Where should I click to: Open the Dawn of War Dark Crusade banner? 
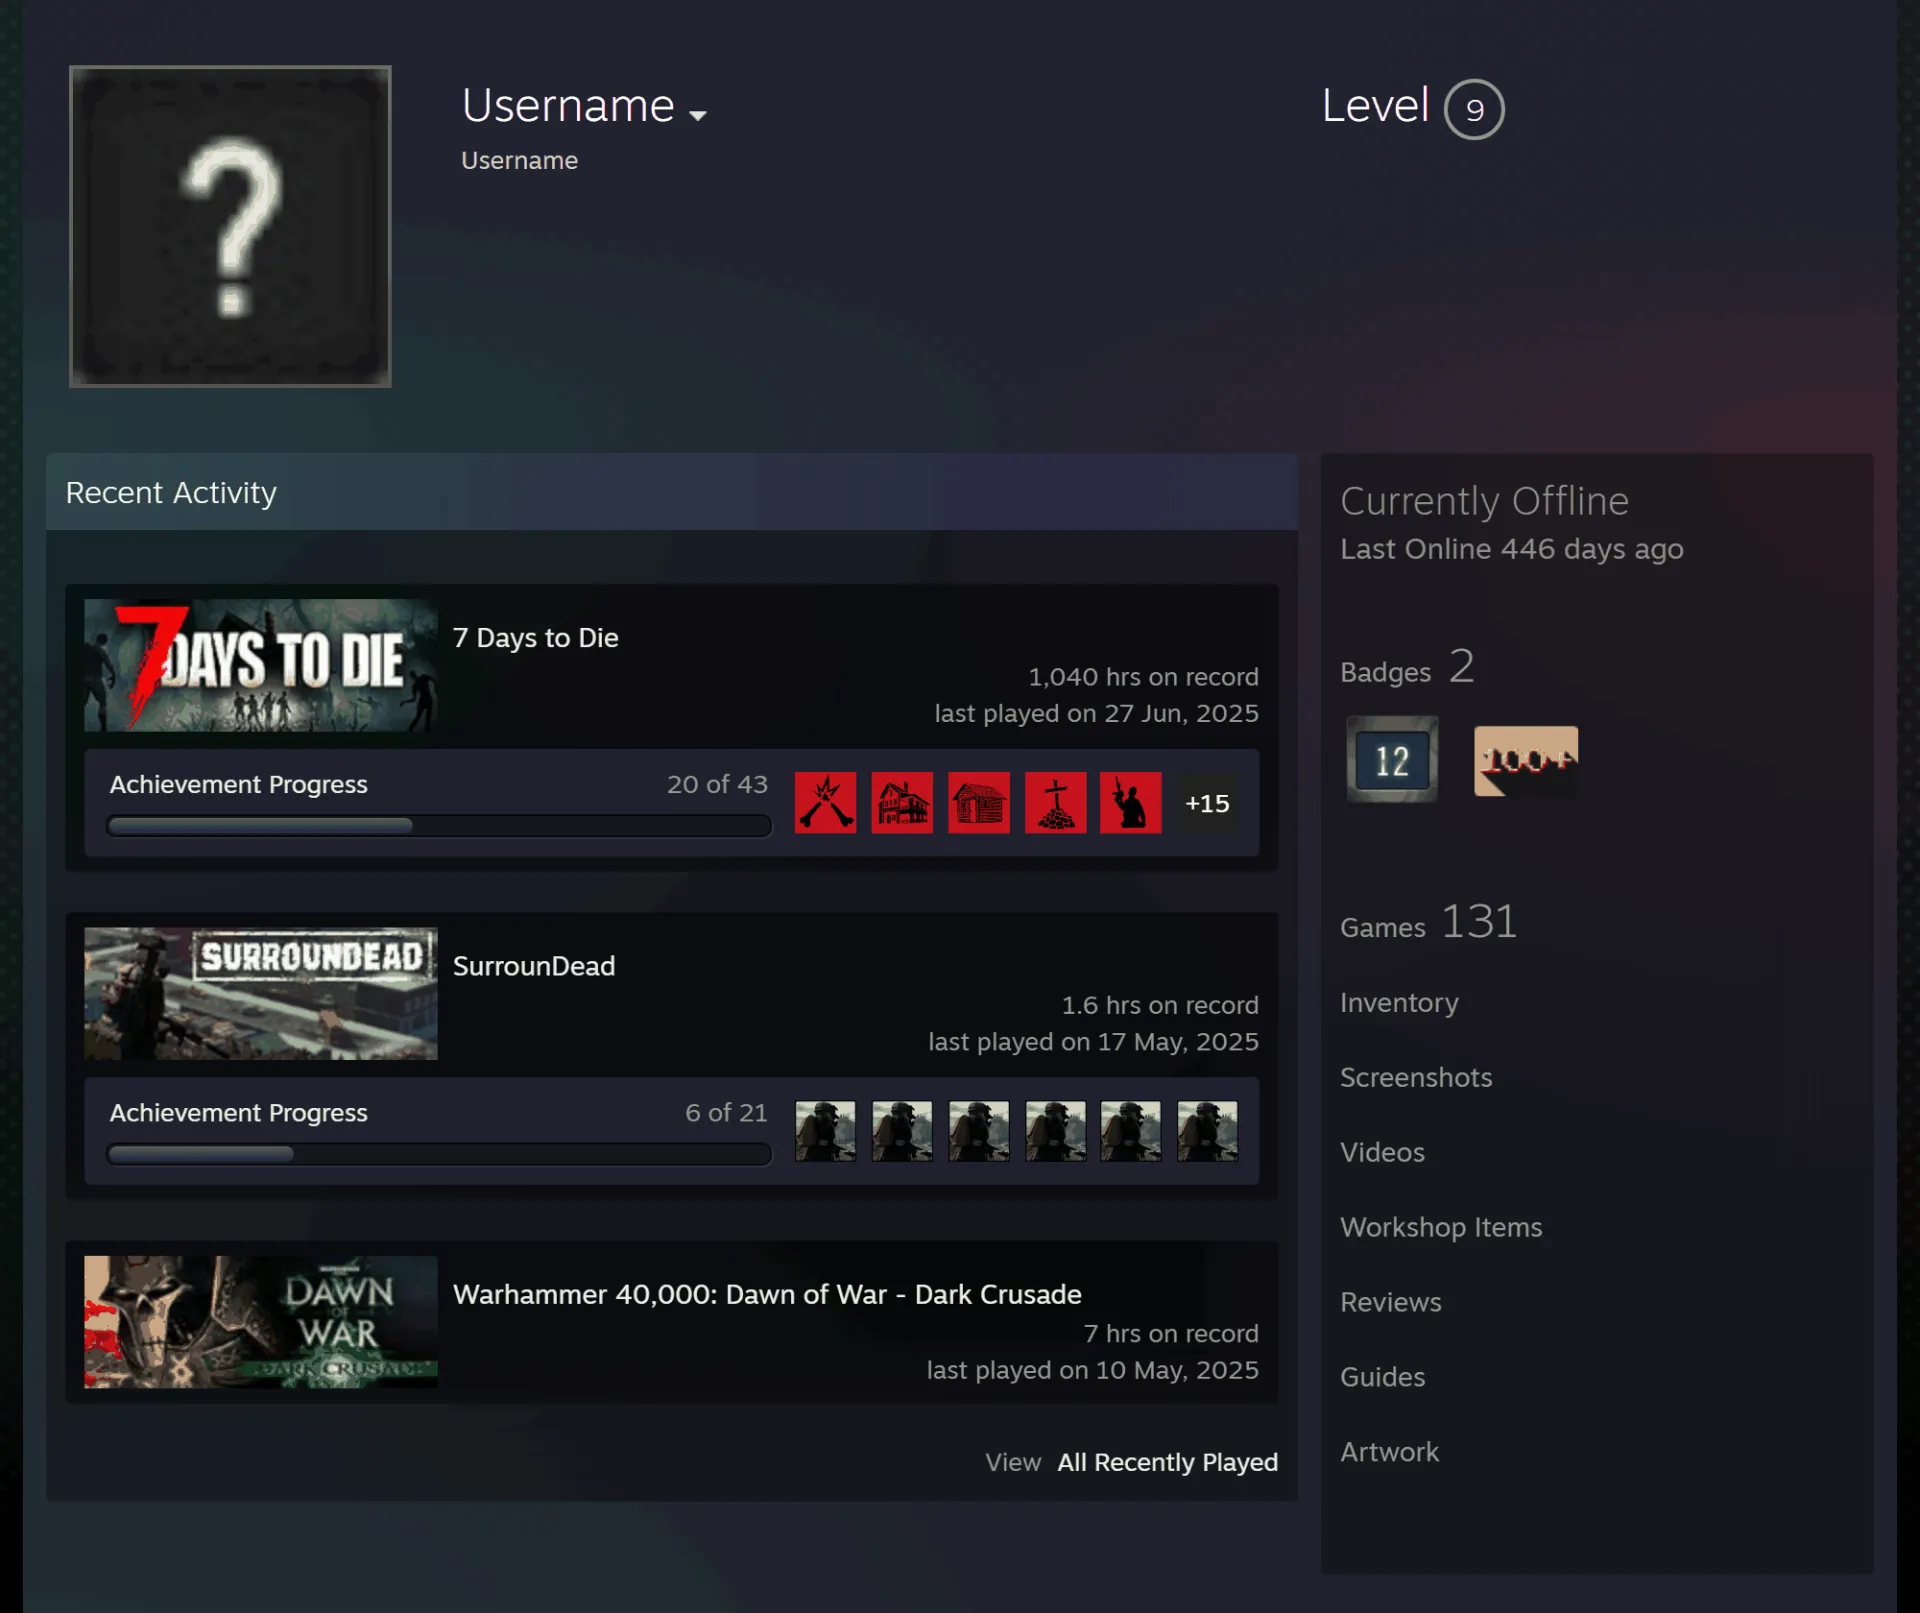point(260,1322)
